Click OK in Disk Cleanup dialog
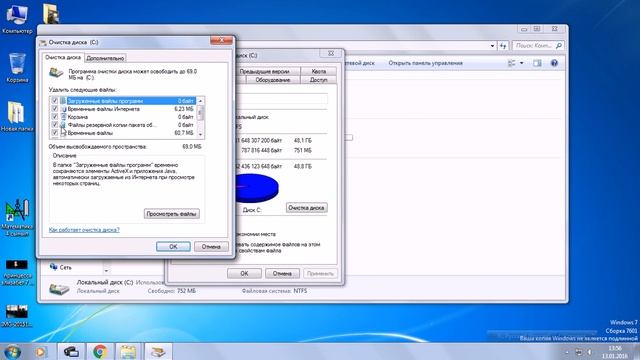640x360 pixels. pyautogui.click(x=173, y=247)
